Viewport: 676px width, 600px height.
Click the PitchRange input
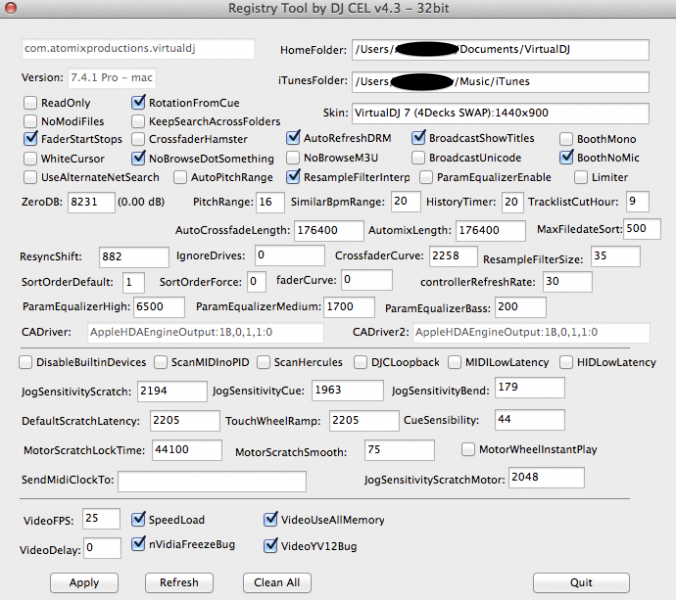270,202
